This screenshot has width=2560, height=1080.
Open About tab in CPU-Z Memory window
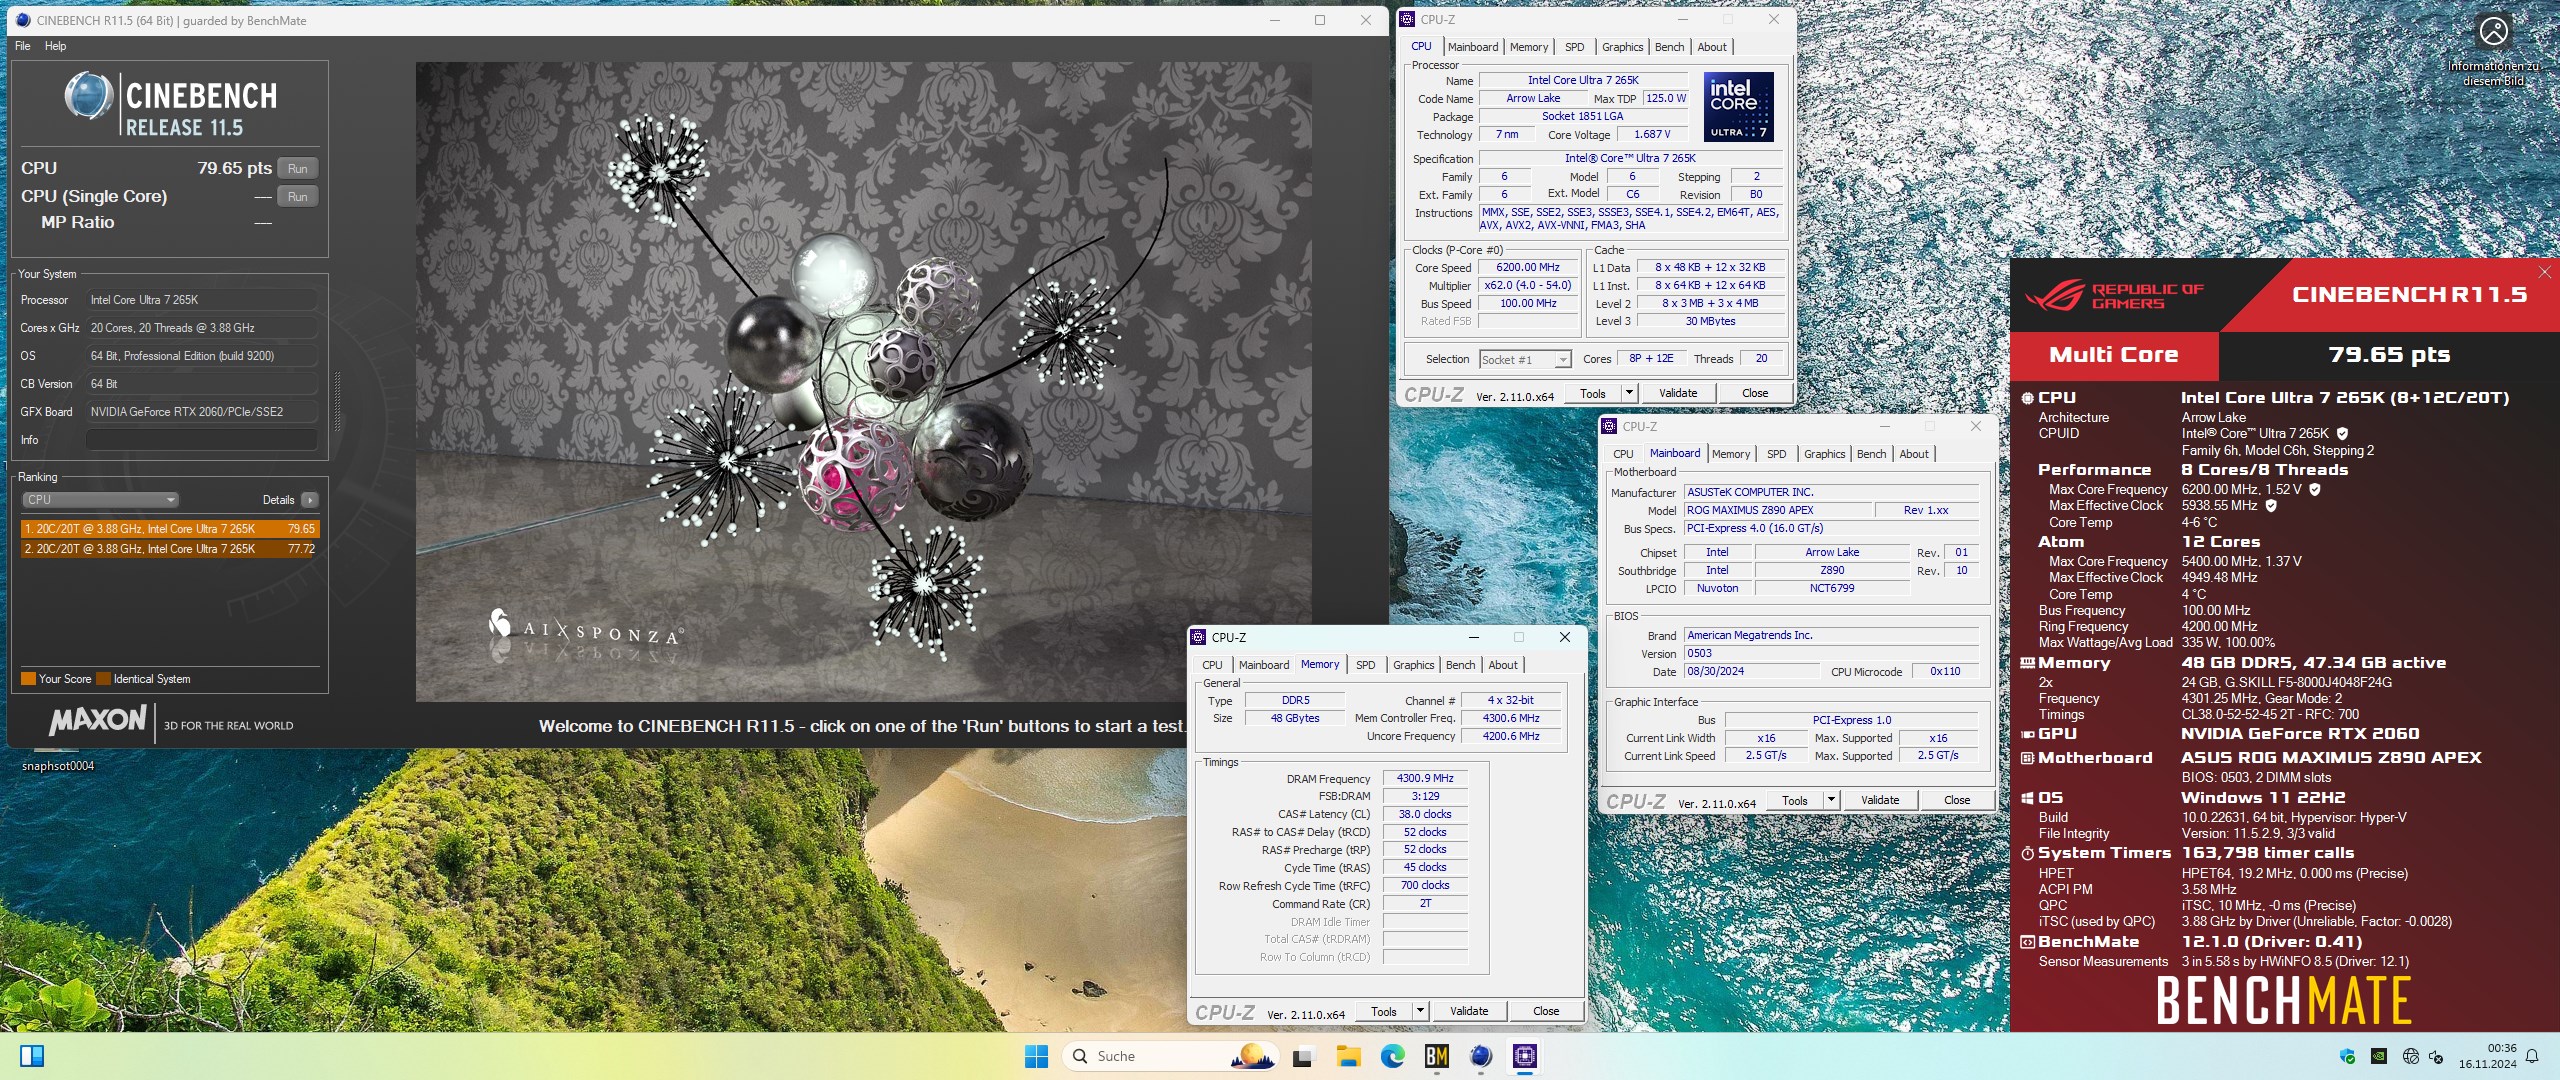pos(1503,665)
